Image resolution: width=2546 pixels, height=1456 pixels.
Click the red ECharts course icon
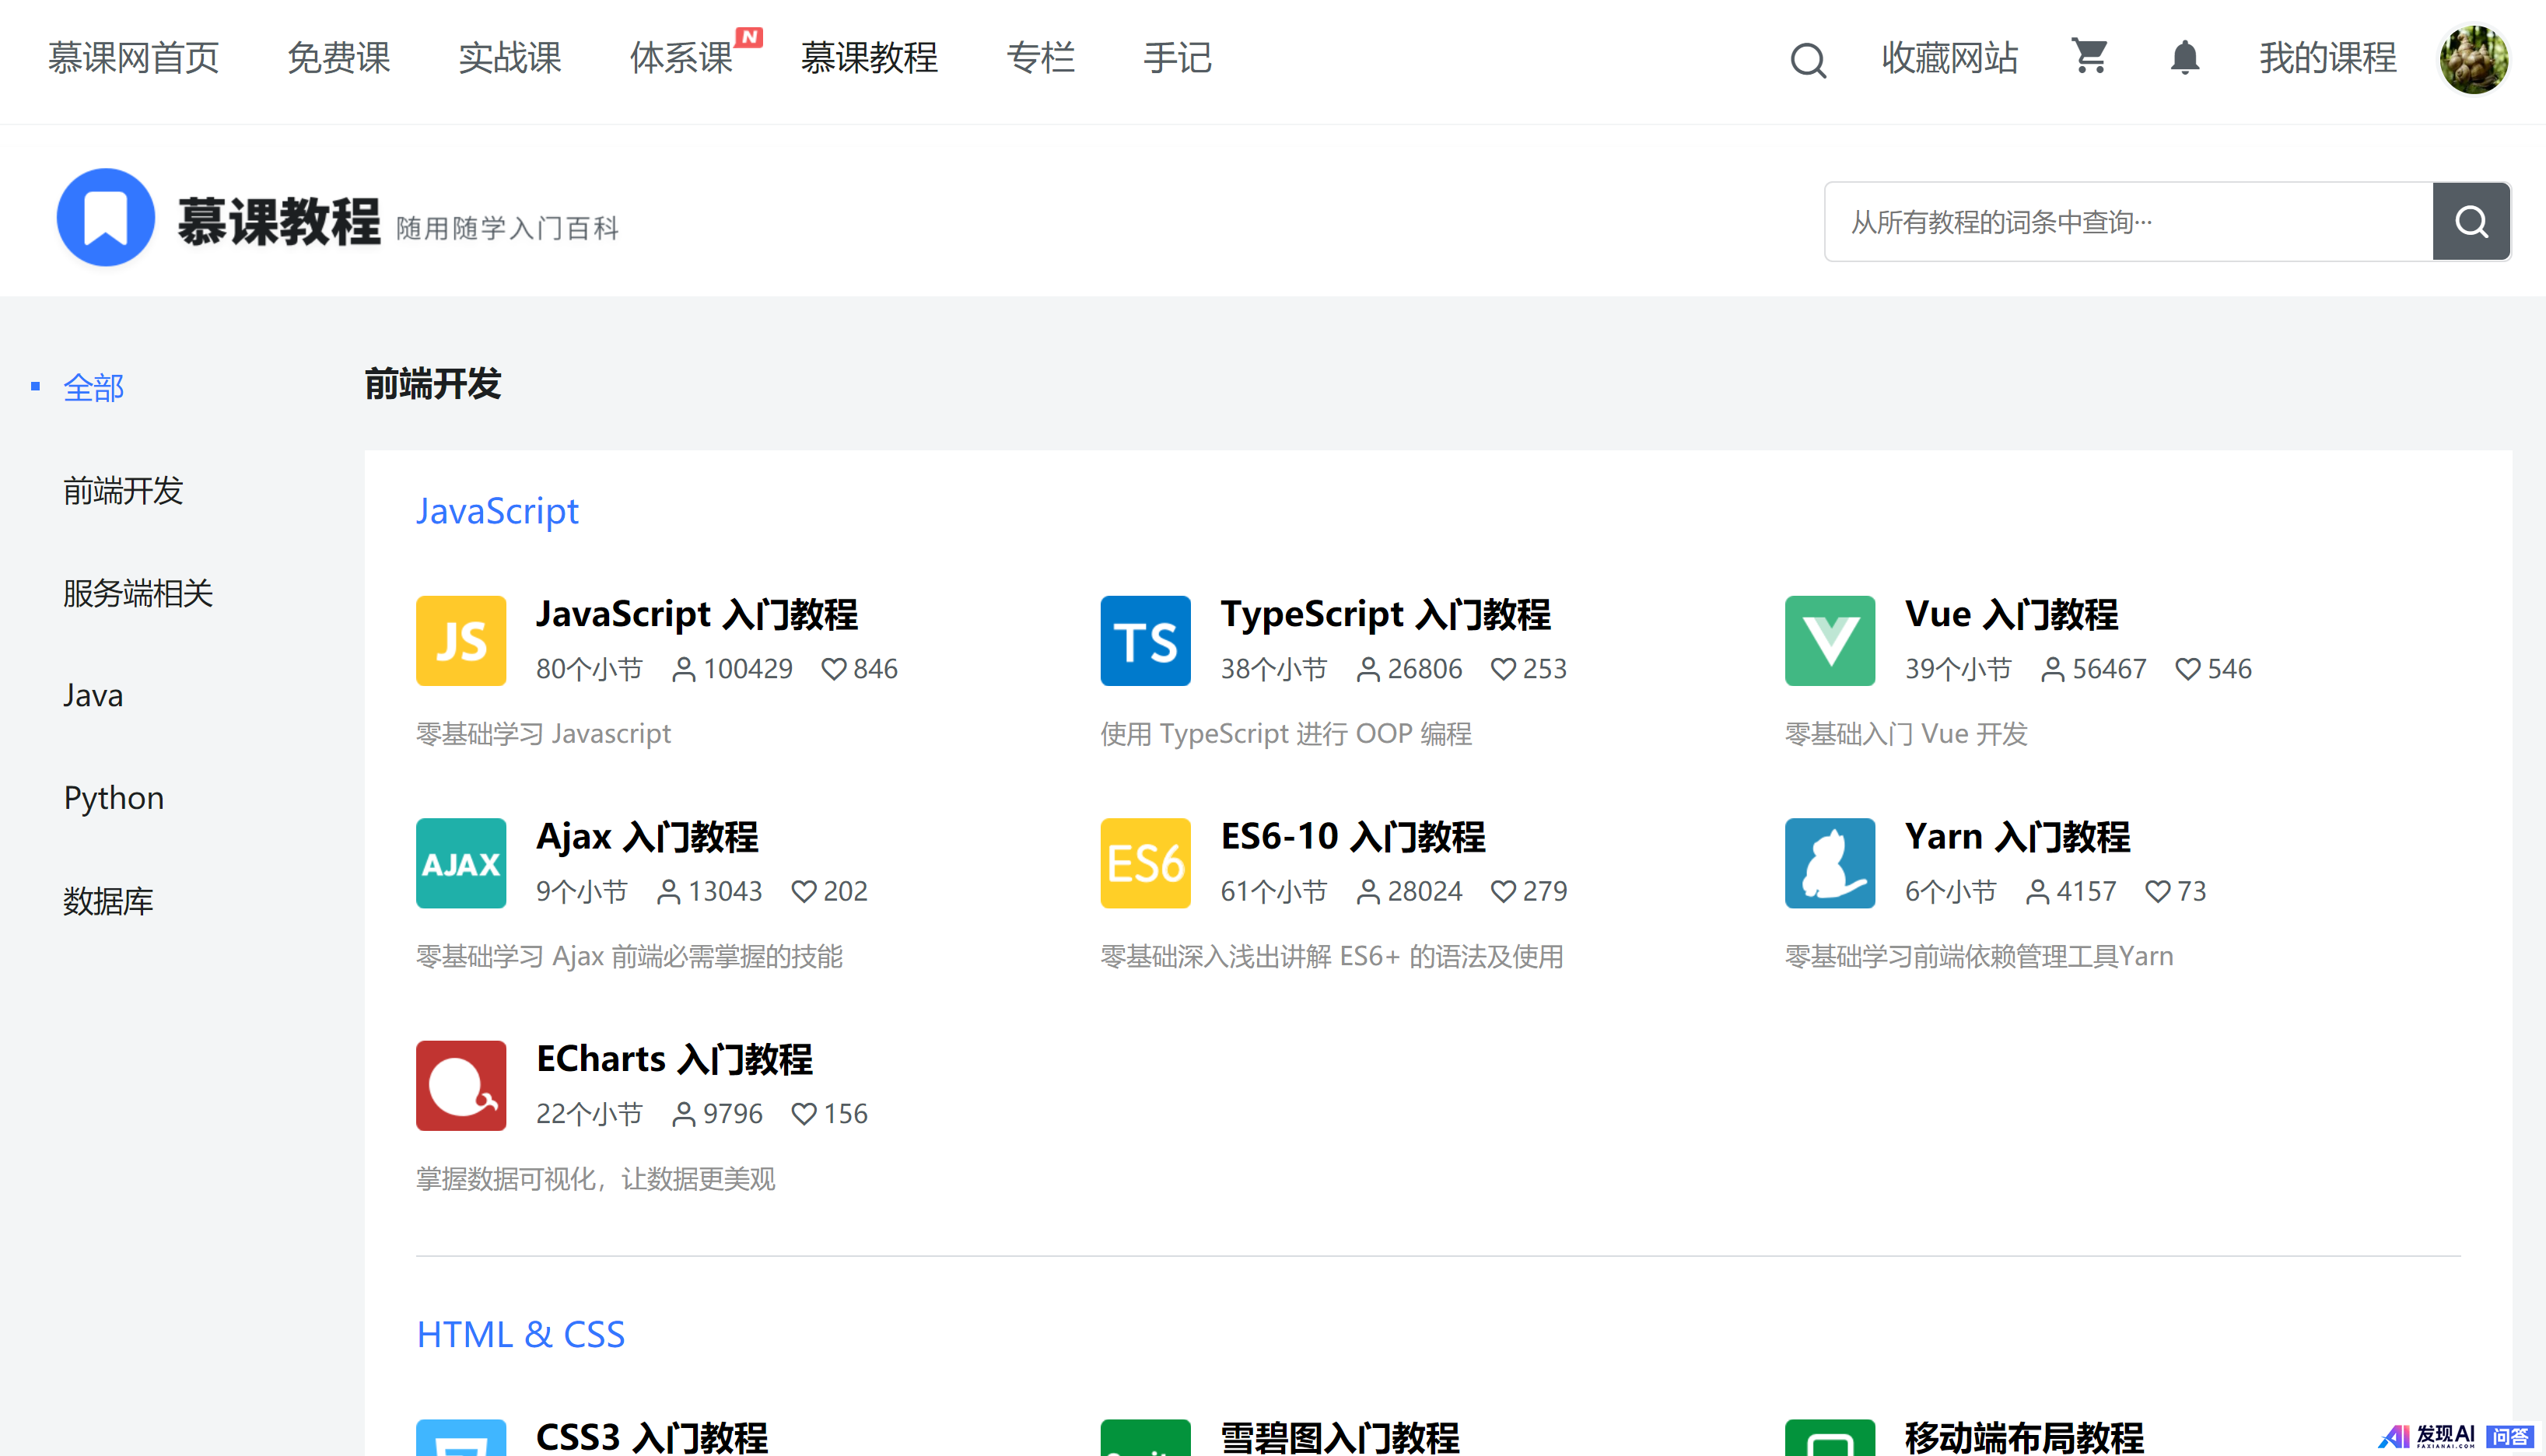pyautogui.click(x=461, y=1085)
